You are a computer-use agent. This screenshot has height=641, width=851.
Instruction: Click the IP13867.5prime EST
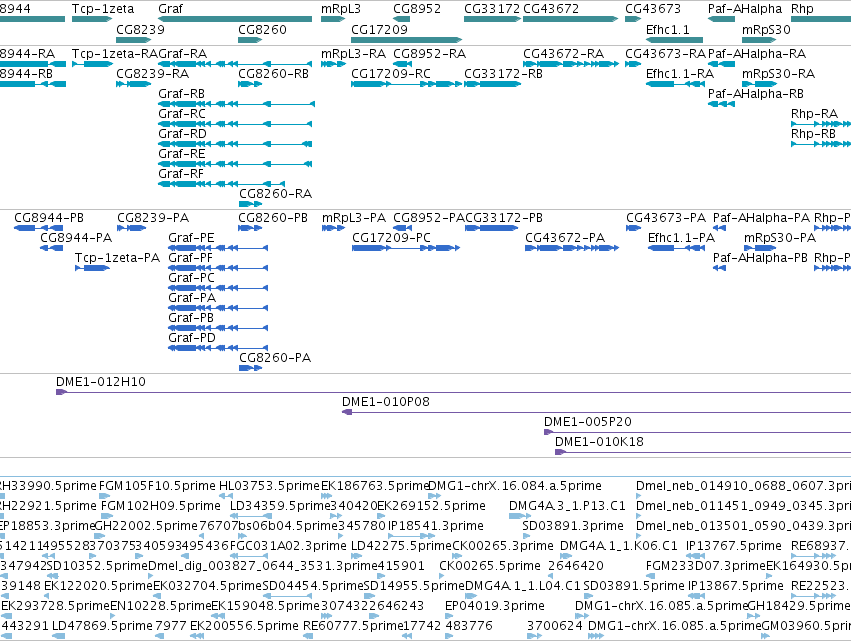click(x=696, y=596)
